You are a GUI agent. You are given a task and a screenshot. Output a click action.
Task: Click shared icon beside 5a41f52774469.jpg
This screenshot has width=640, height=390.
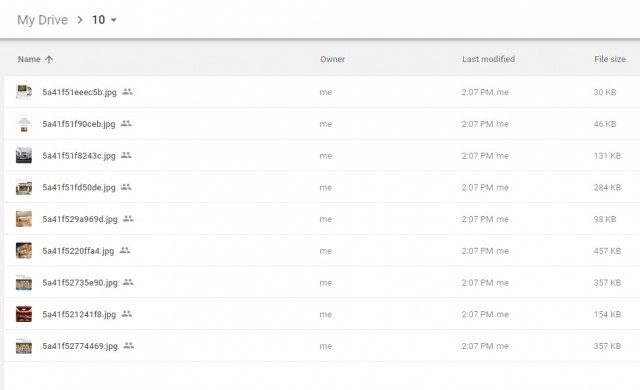(x=129, y=346)
